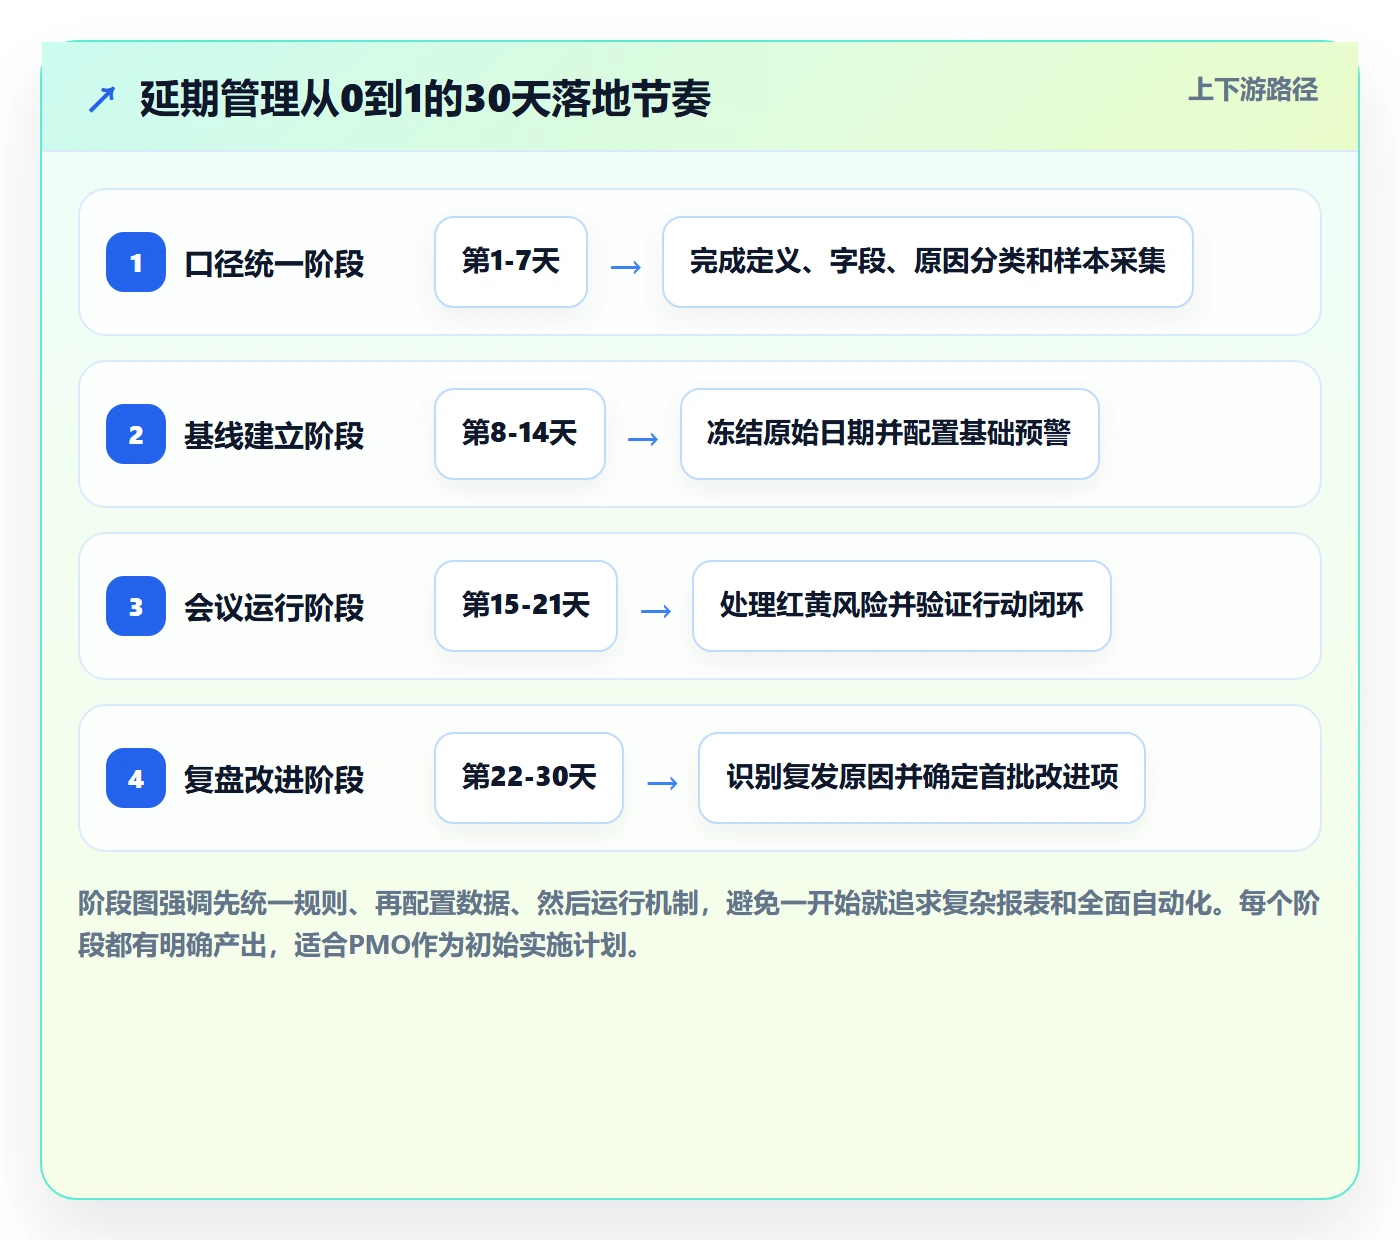The height and width of the screenshot is (1240, 1400).
Task: Click the blue diagonal arrow icon in header
Action: click(102, 99)
